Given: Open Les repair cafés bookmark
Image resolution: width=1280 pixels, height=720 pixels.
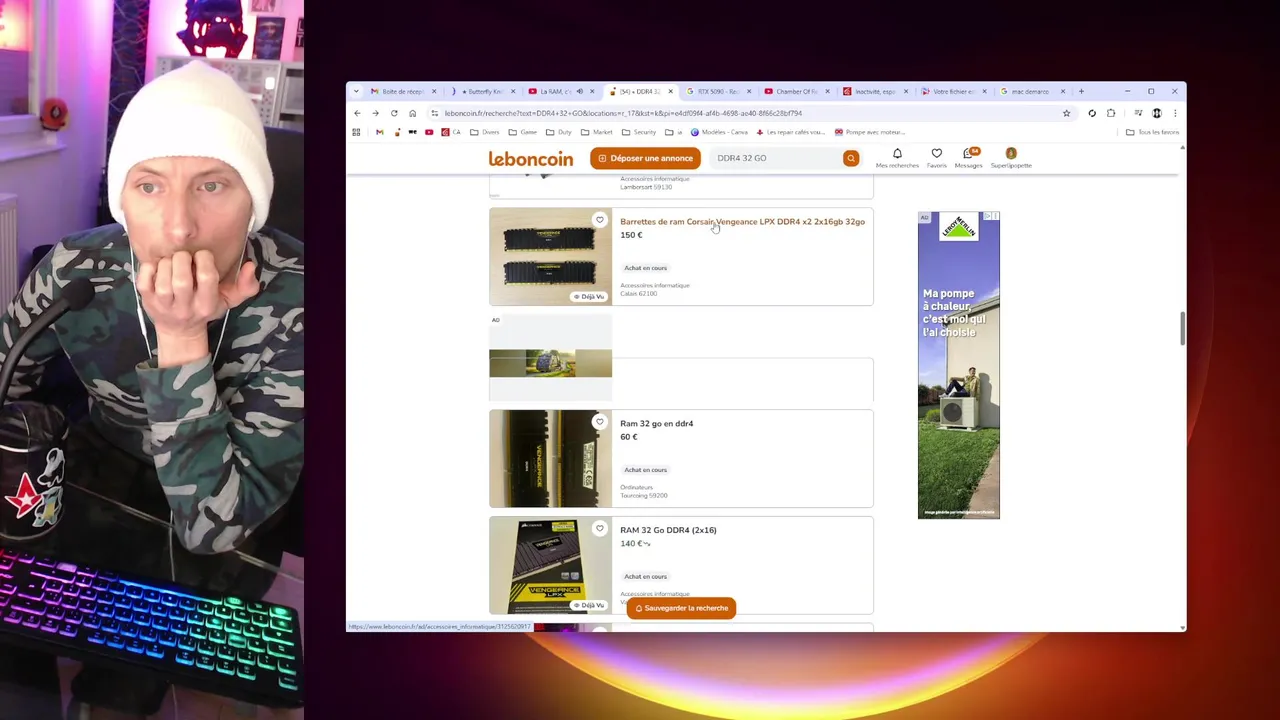Looking at the screenshot, I should (x=791, y=132).
